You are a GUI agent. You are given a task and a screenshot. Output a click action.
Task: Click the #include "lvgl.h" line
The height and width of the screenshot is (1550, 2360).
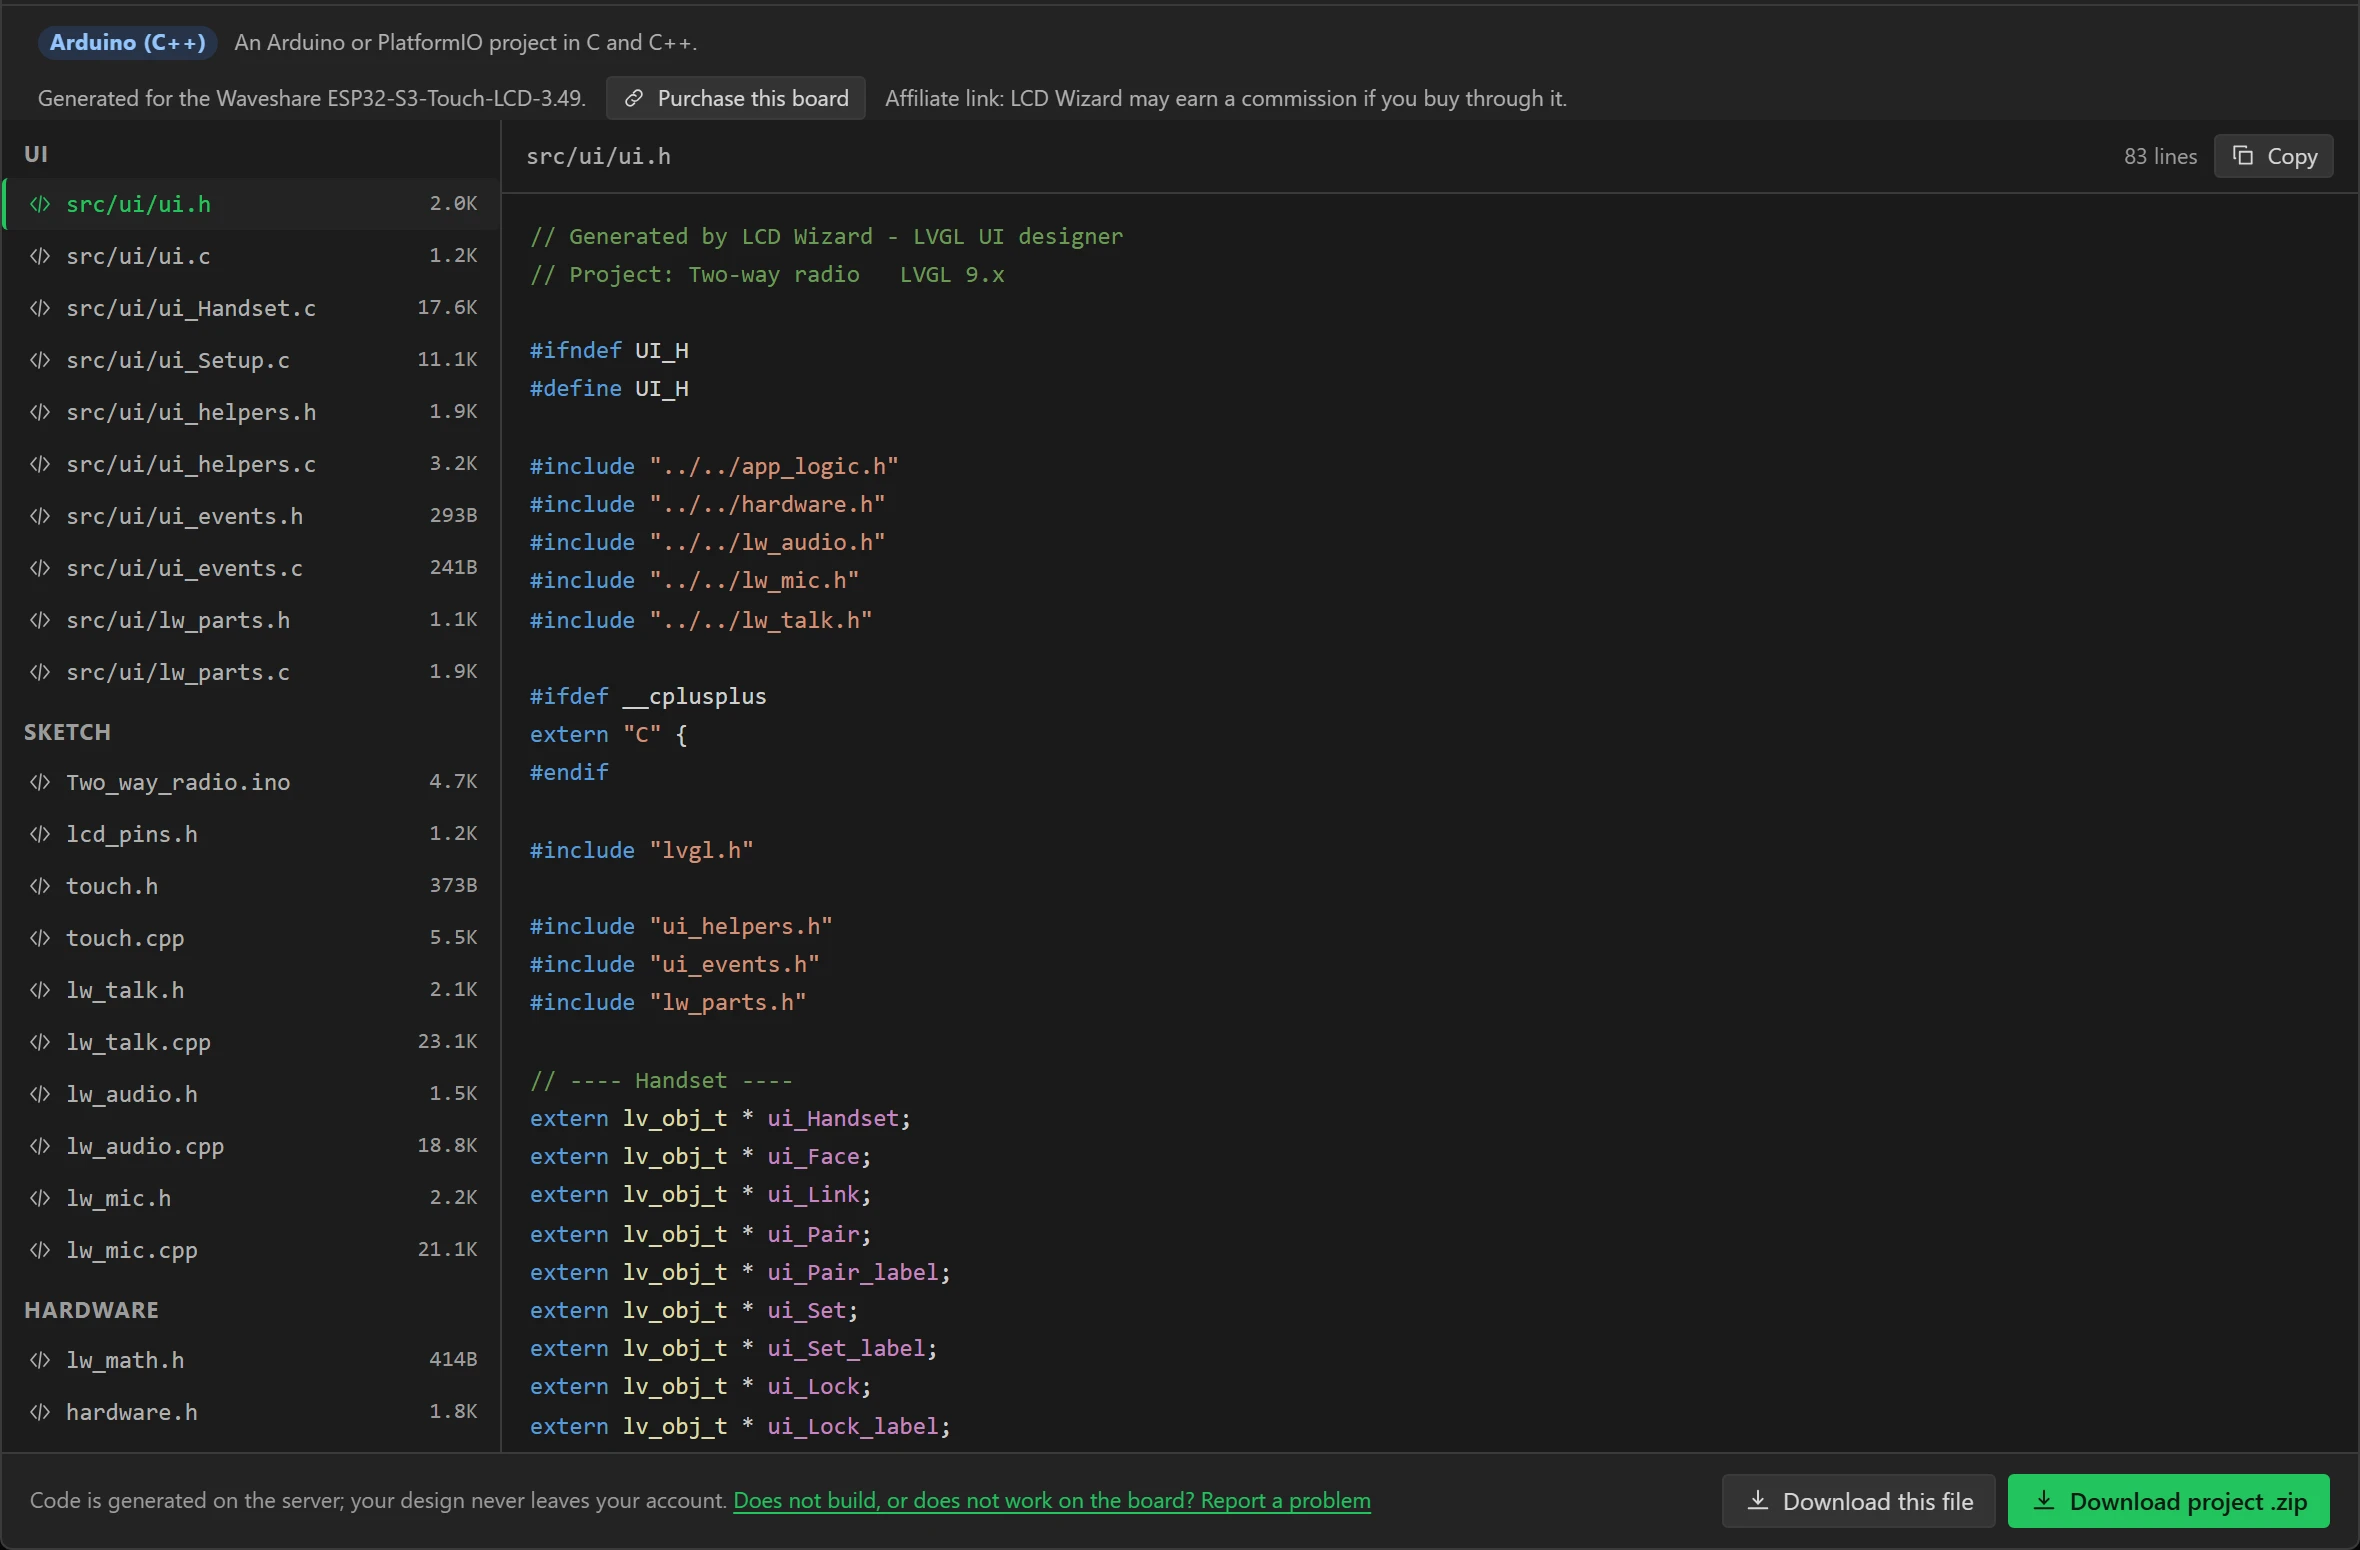coord(641,850)
